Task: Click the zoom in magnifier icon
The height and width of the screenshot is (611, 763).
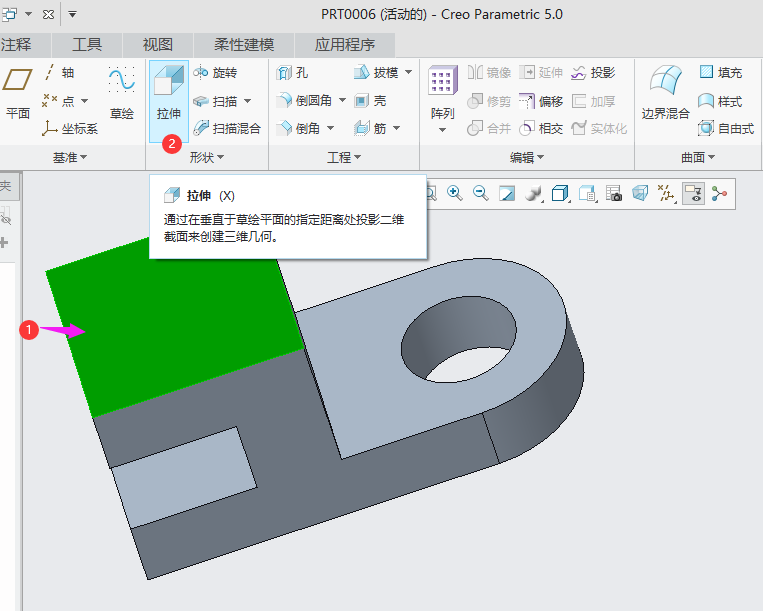Action: pyautogui.click(x=455, y=194)
